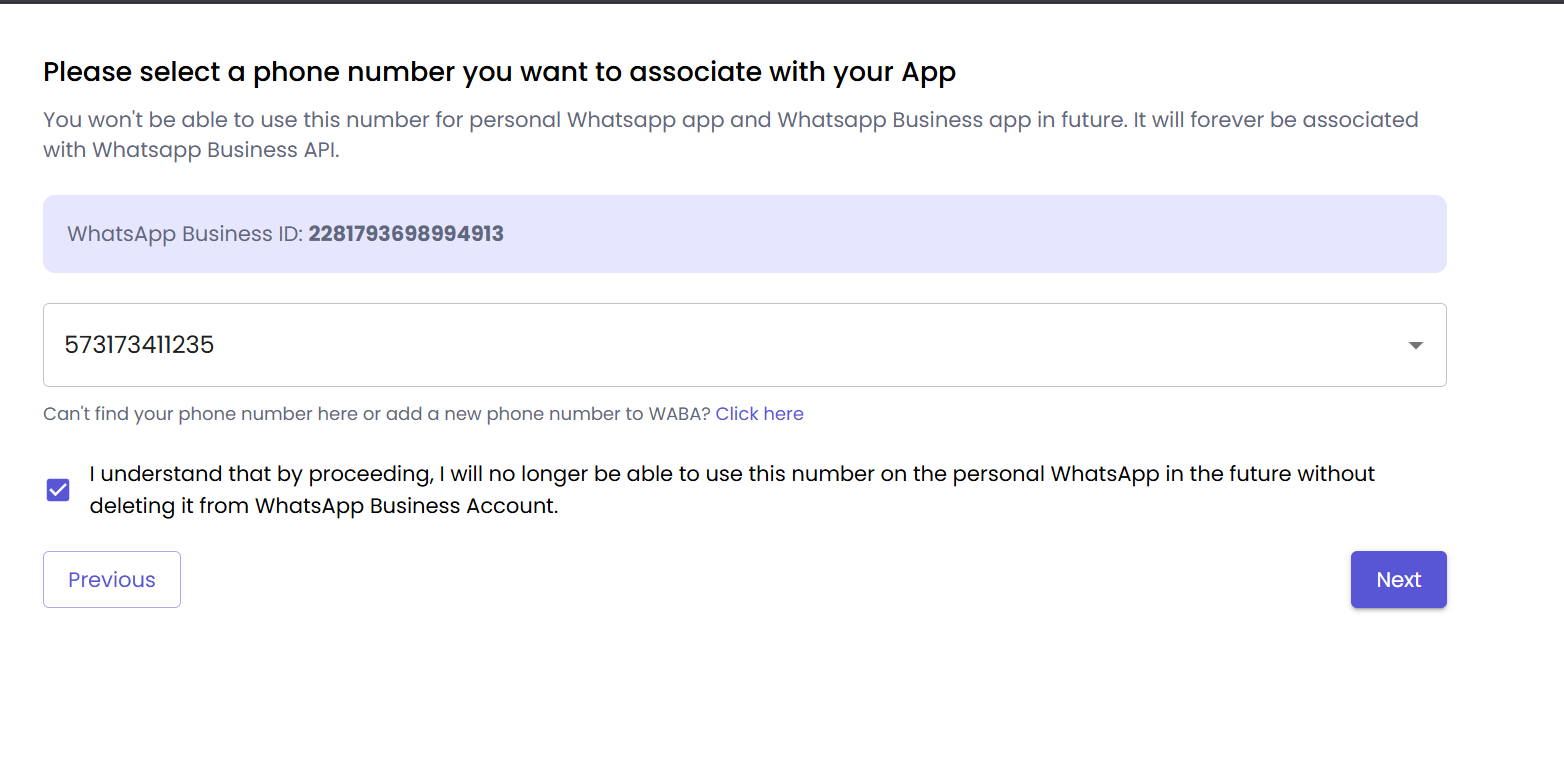
Task: Open the "Click here" link
Action: (x=759, y=414)
